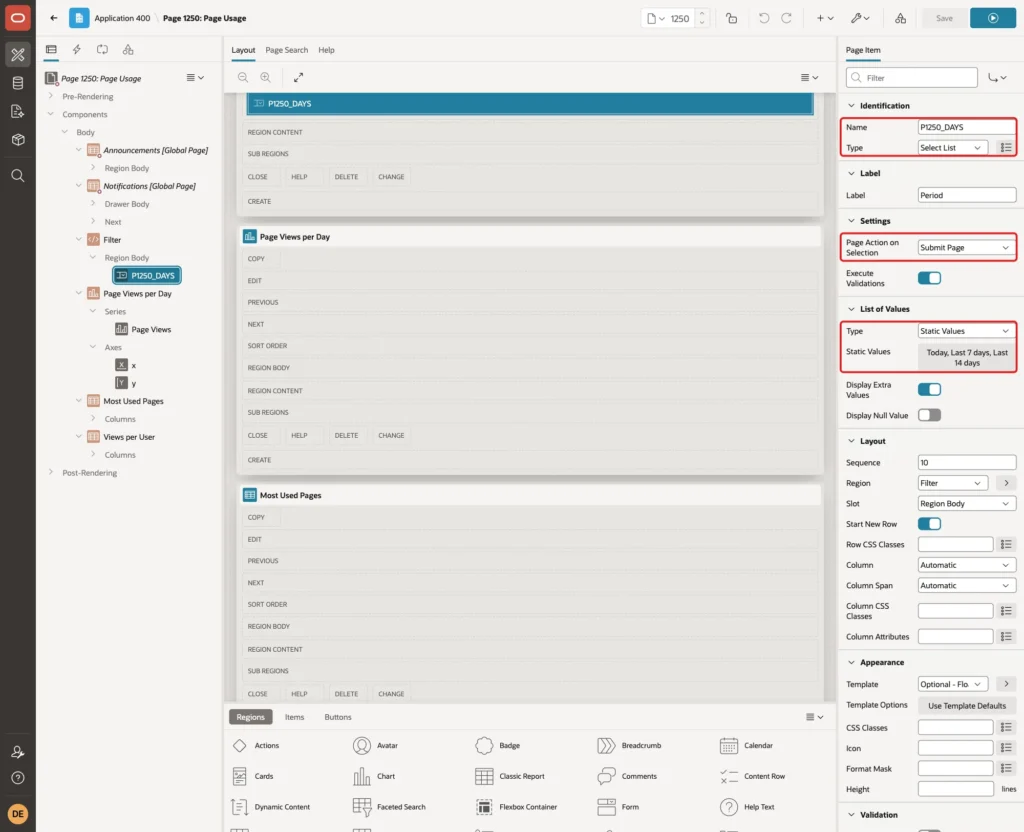Open the Administration user icon
The height and width of the screenshot is (832, 1024).
[18, 752]
